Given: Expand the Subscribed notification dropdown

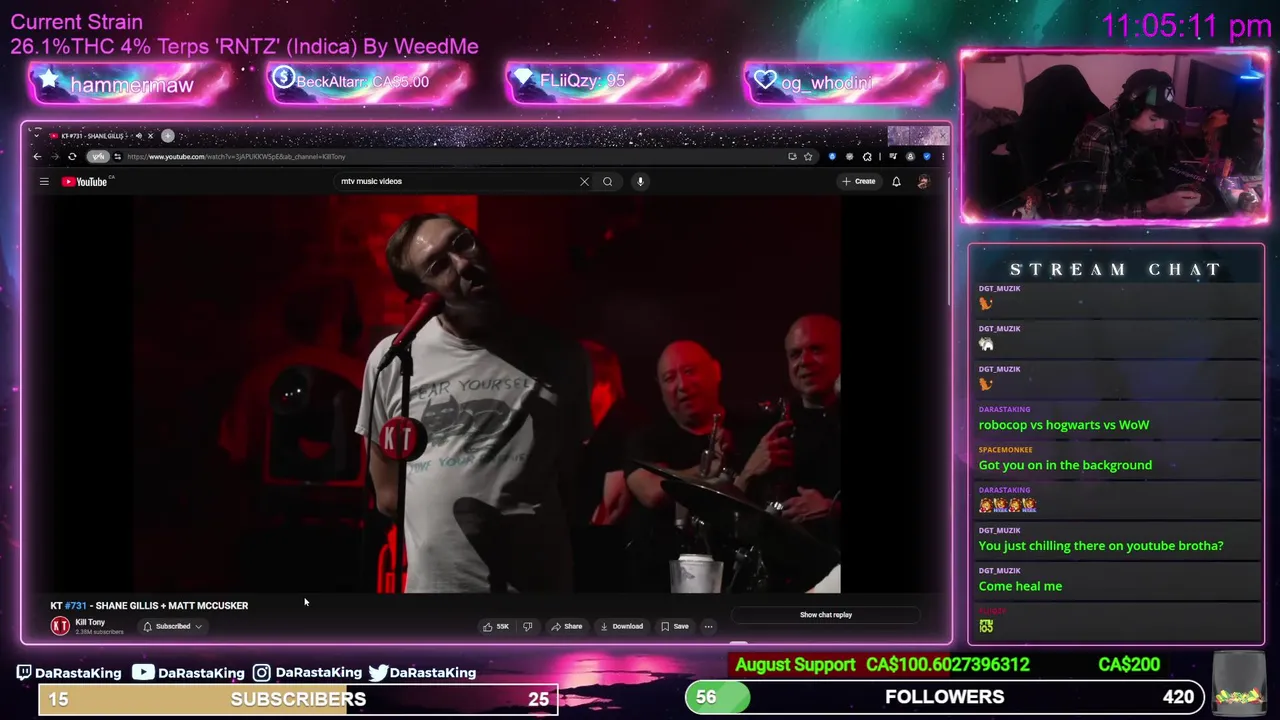Looking at the screenshot, I should 172,626.
